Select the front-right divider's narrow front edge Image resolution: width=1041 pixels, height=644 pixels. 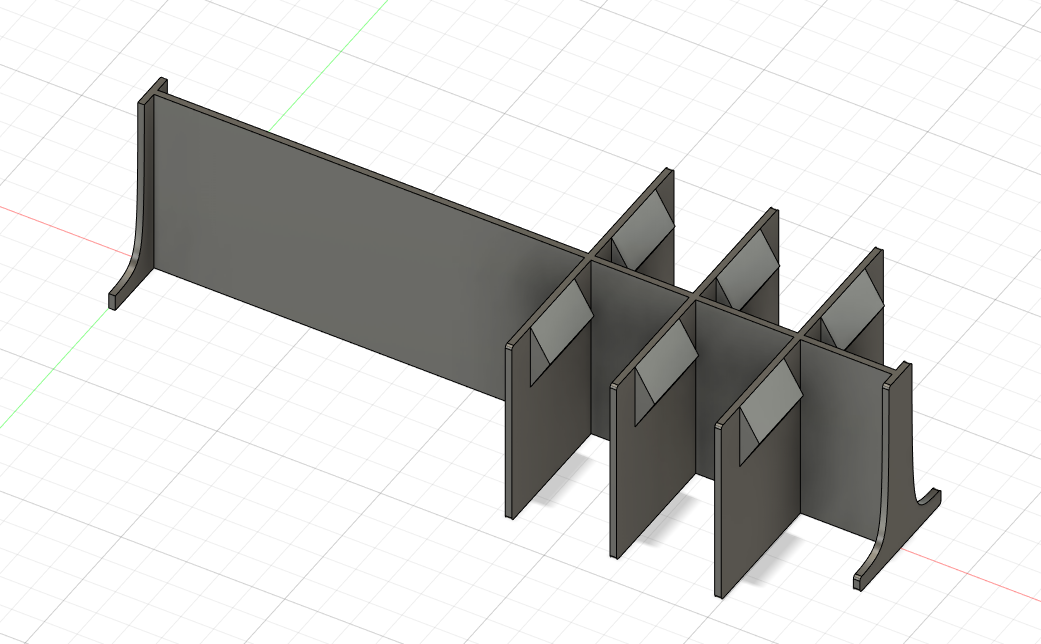point(718,510)
